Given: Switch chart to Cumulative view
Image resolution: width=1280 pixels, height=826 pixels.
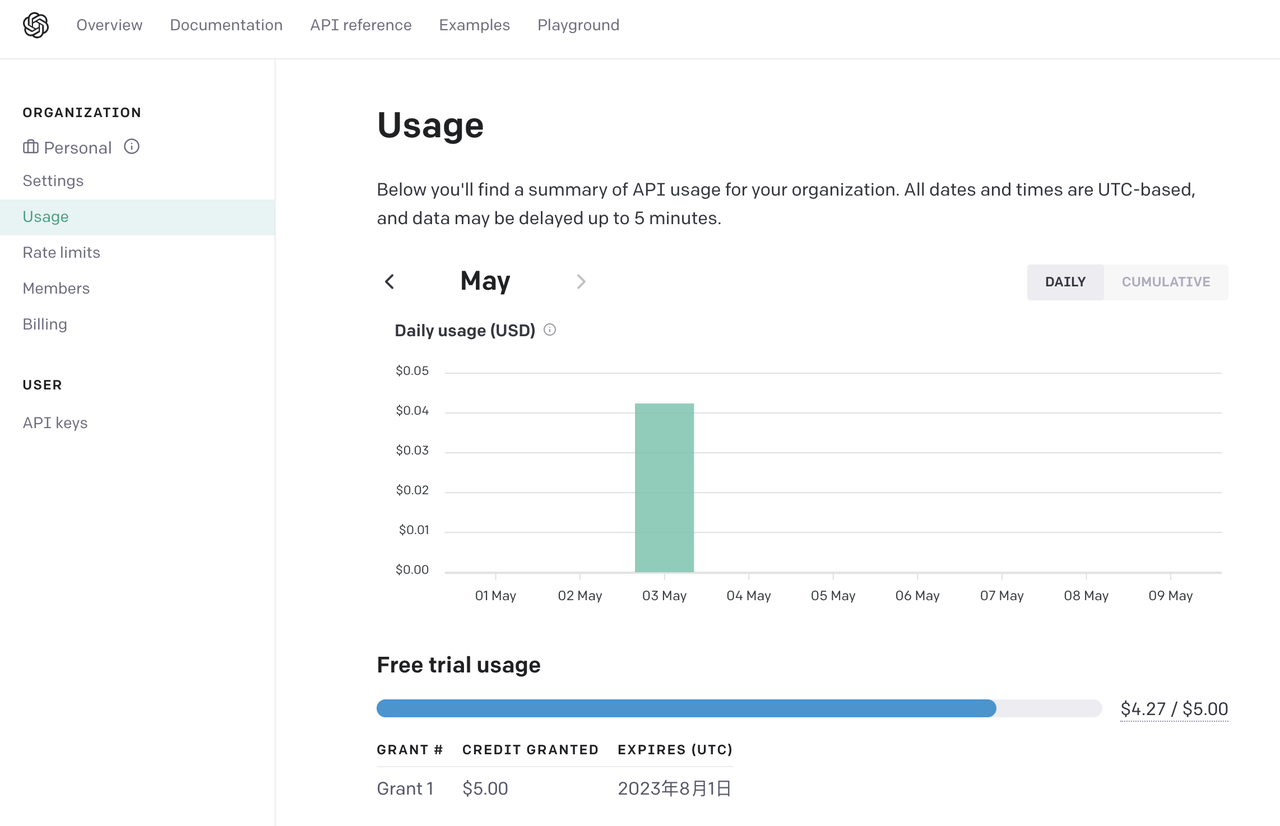Looking at the screenshot, I should point(1166,282).
